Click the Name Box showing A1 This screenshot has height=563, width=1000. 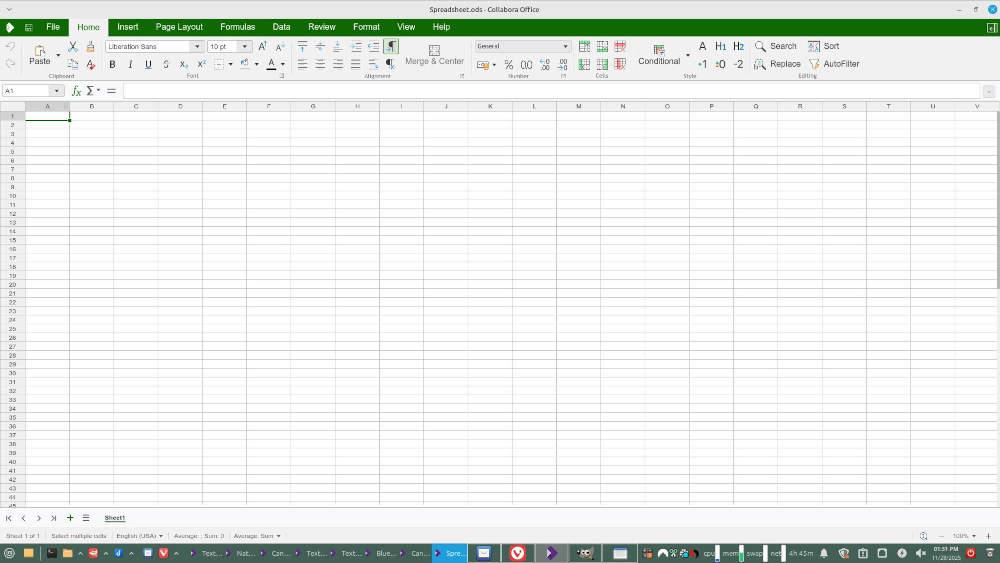tap(28, 91)
